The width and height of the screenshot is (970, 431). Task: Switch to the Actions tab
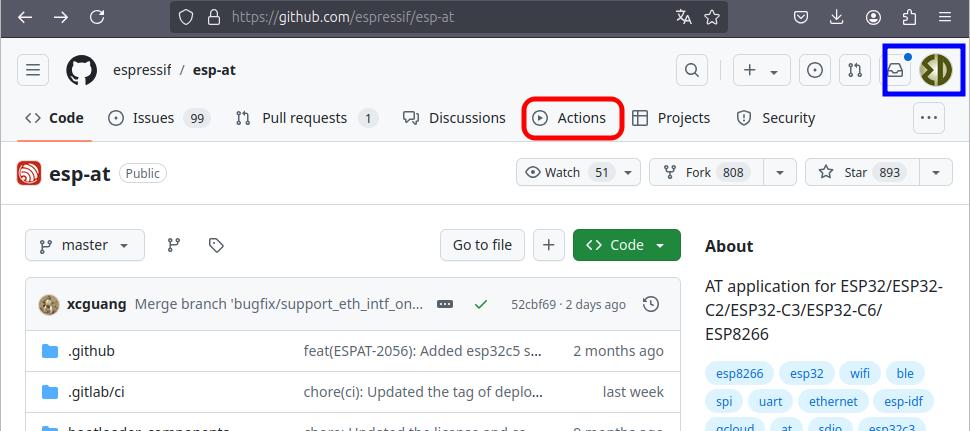pos(573,118)
